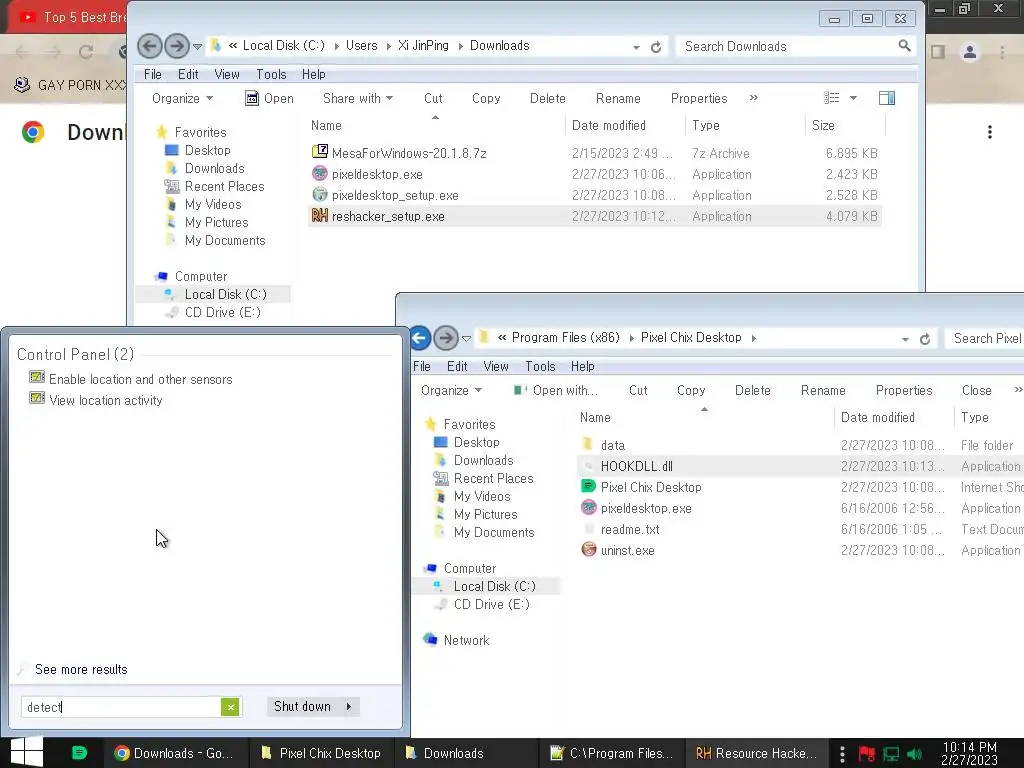The width and height of the screenshot is (1024, 768).
Task: Refresh the Downloads folder listing
Action: (x=656, y=47)
